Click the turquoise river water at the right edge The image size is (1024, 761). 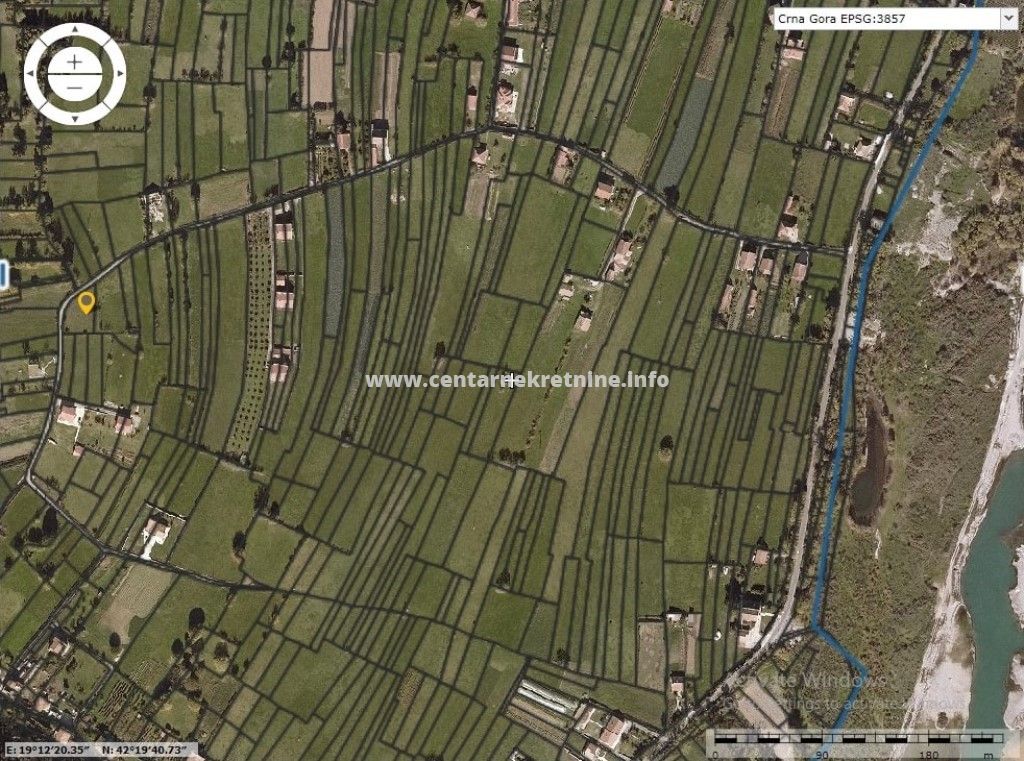(x=995, y=600)
